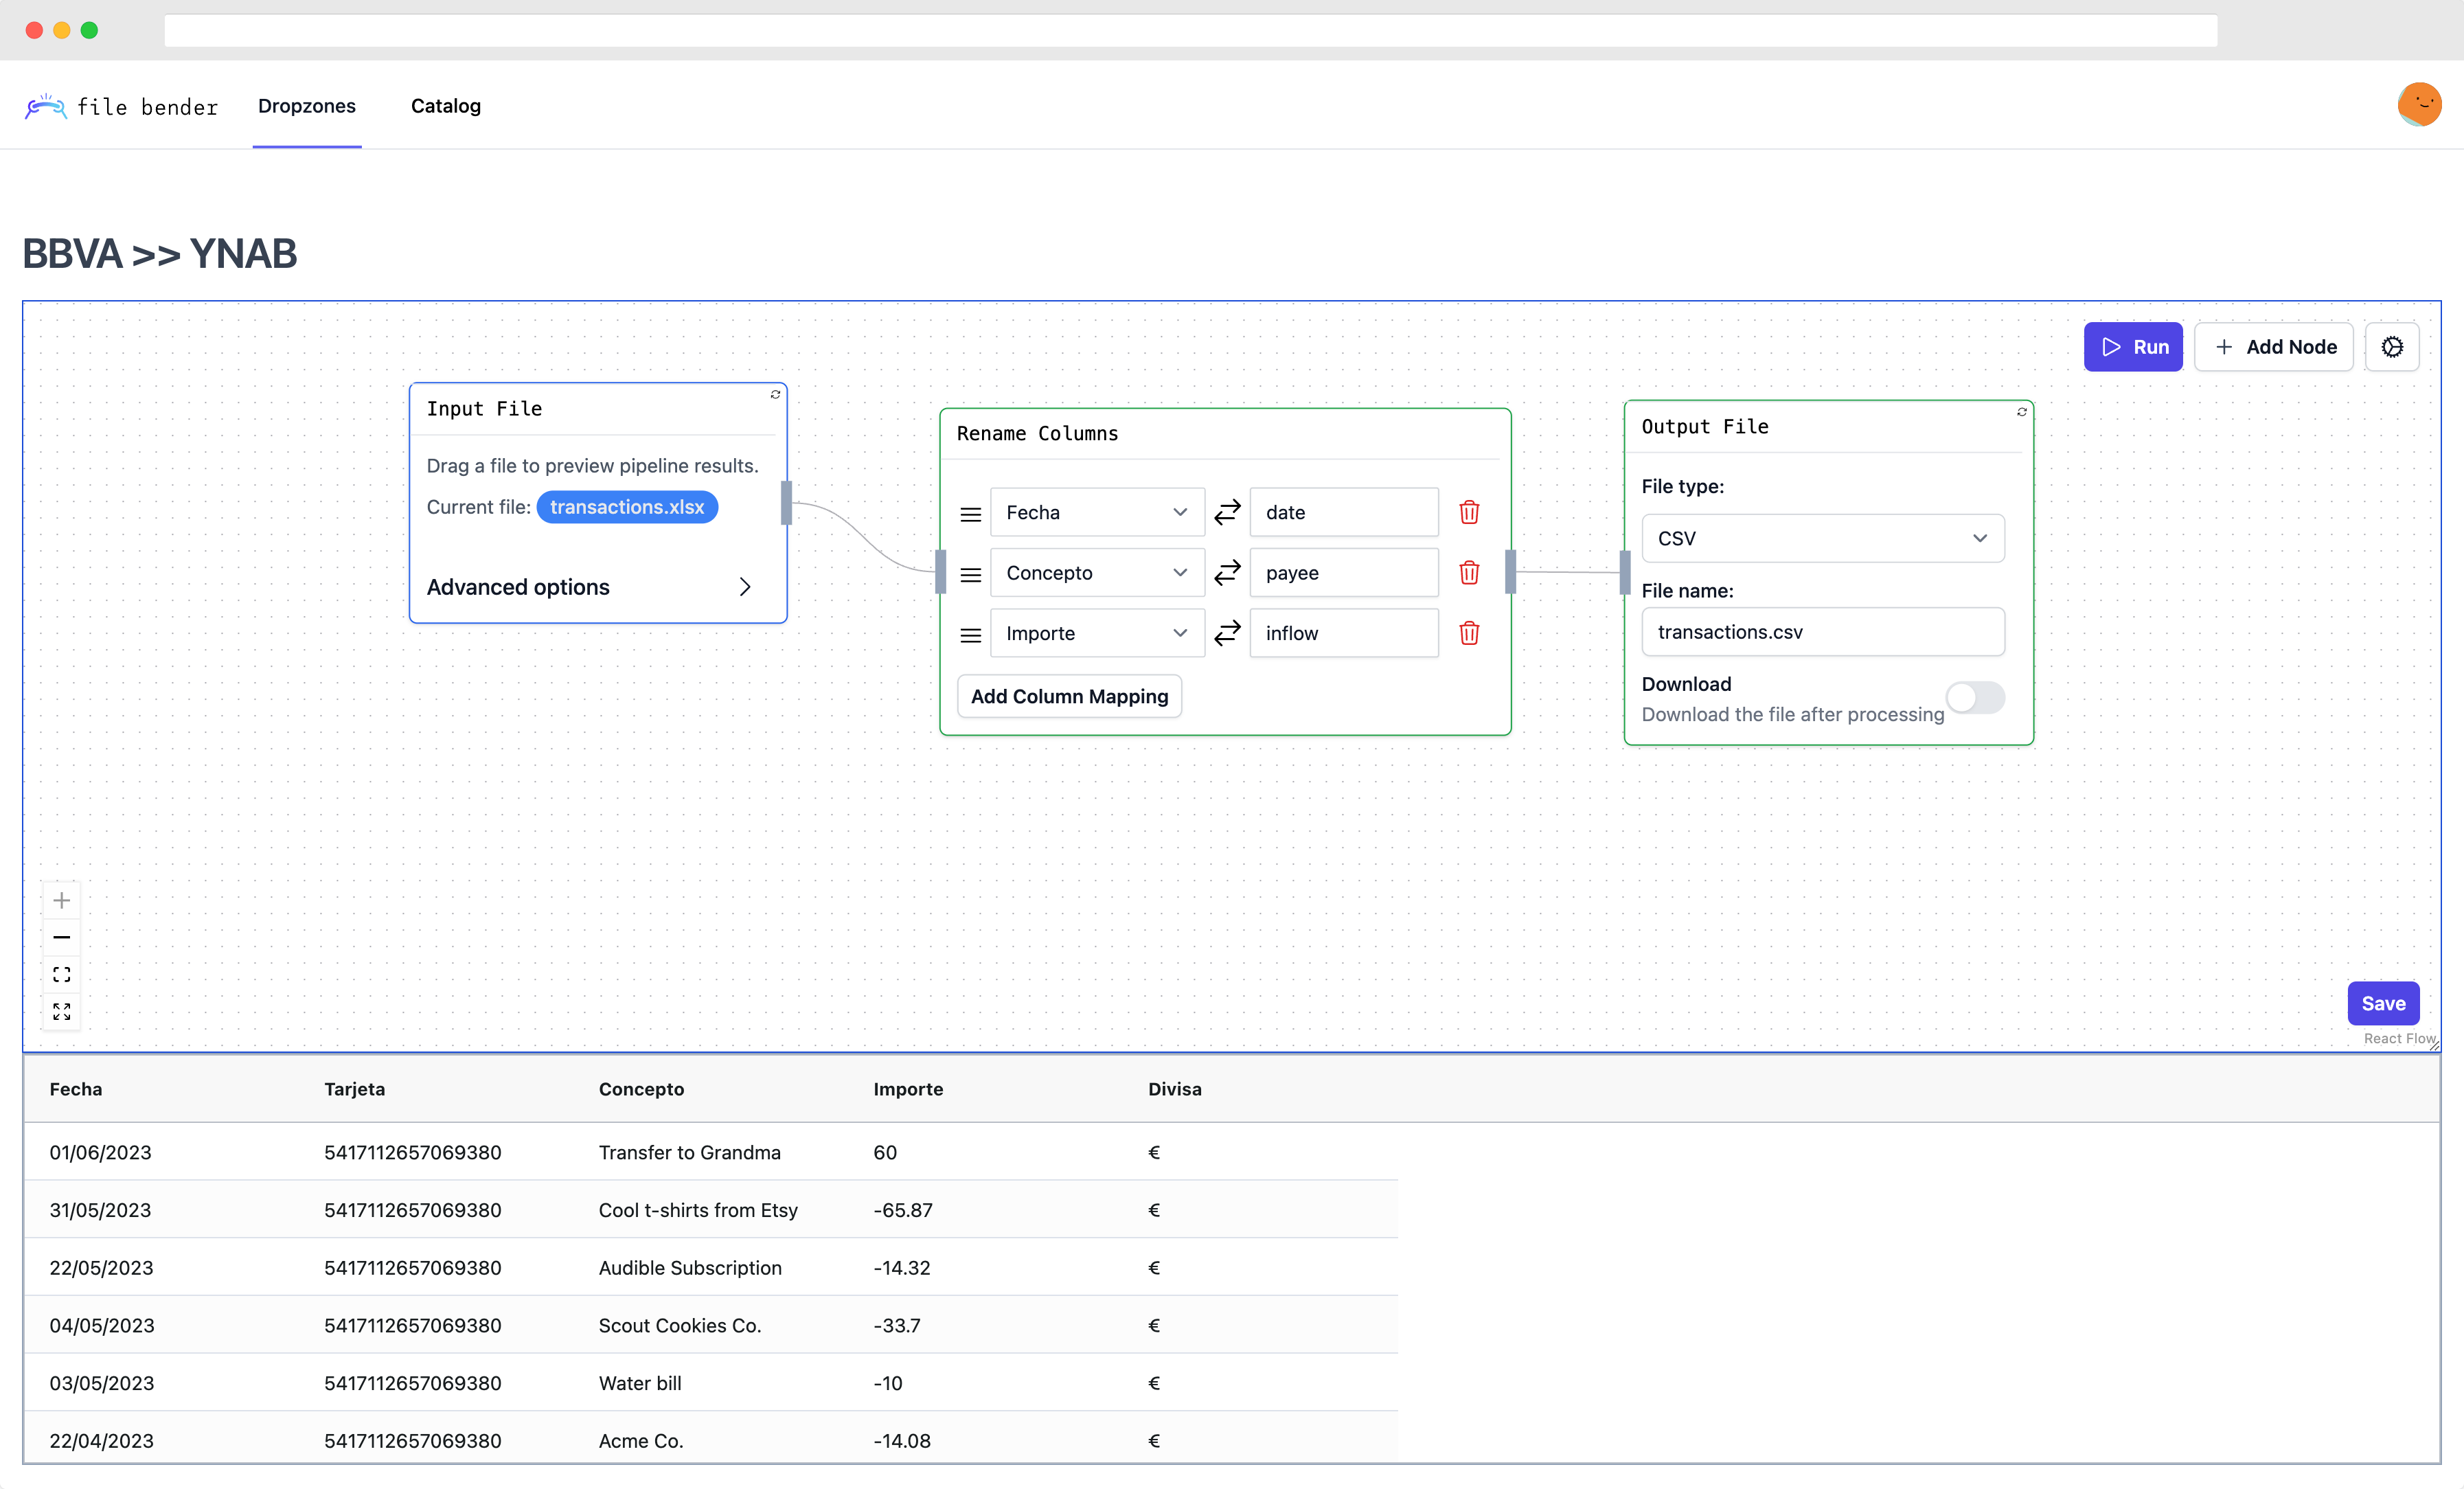
Task: Grab the drag handle for Fecha row
Action: pos(970,514)
